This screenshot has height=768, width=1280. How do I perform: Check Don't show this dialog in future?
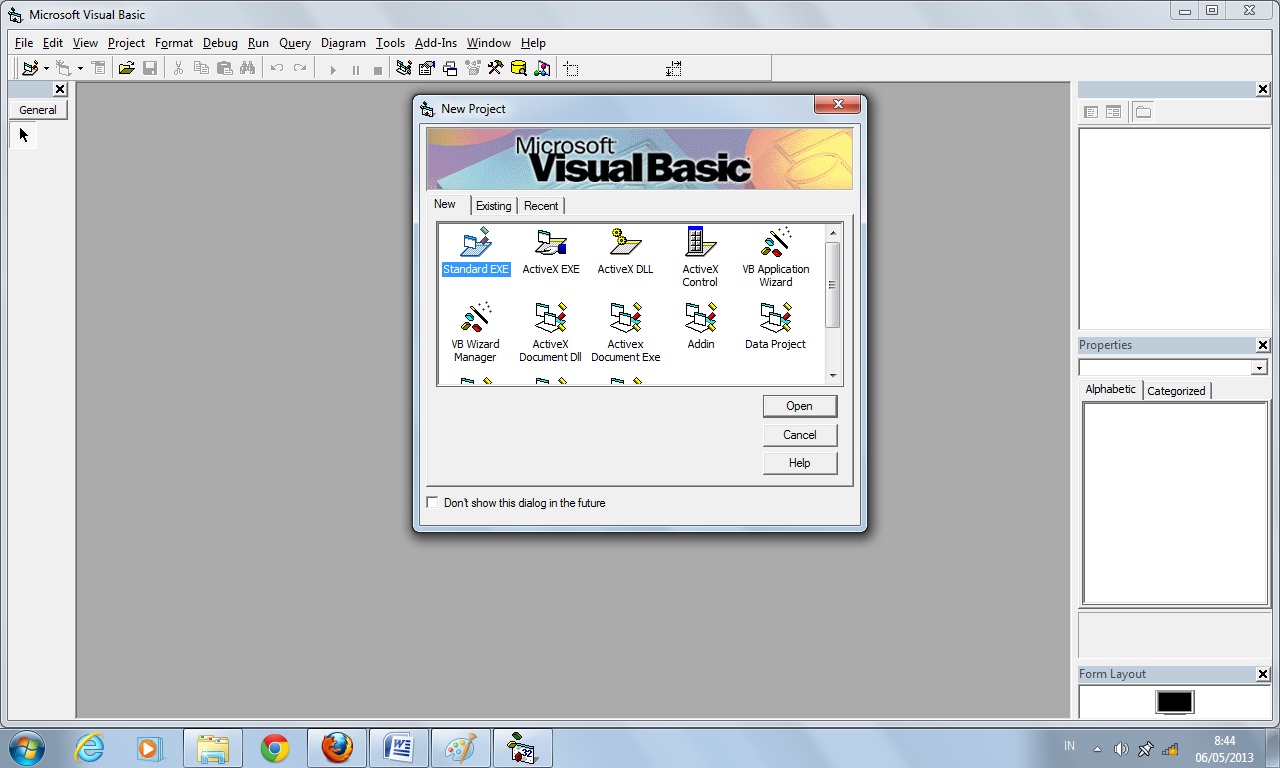click(432, 502)
